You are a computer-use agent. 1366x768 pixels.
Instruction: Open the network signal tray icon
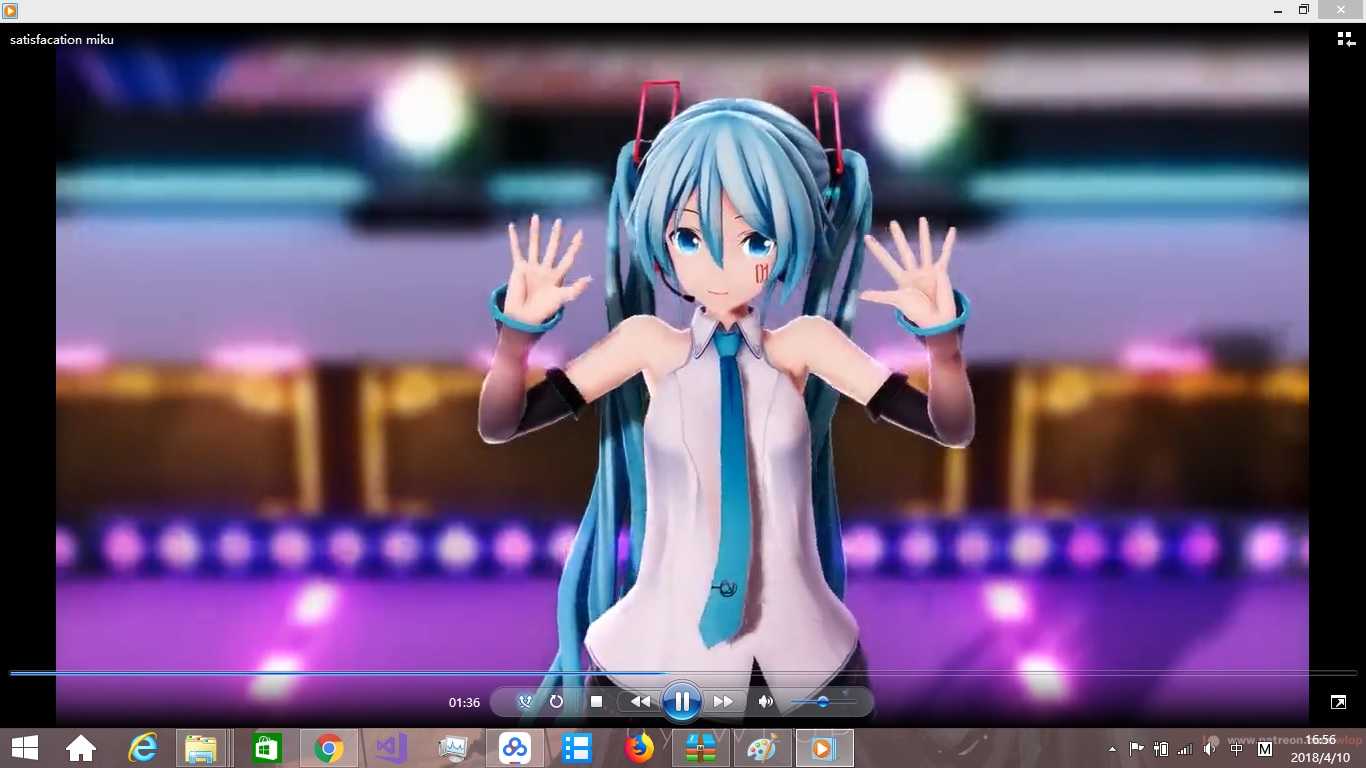1185,749
